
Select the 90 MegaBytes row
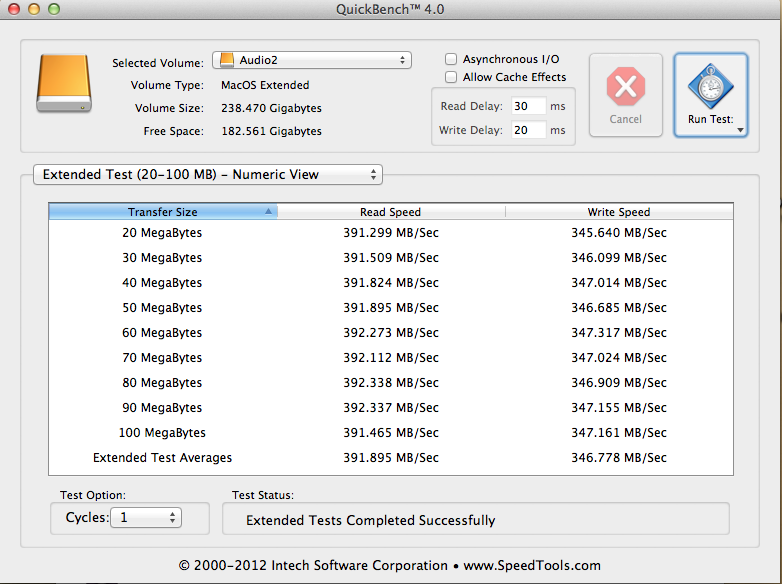391,407
